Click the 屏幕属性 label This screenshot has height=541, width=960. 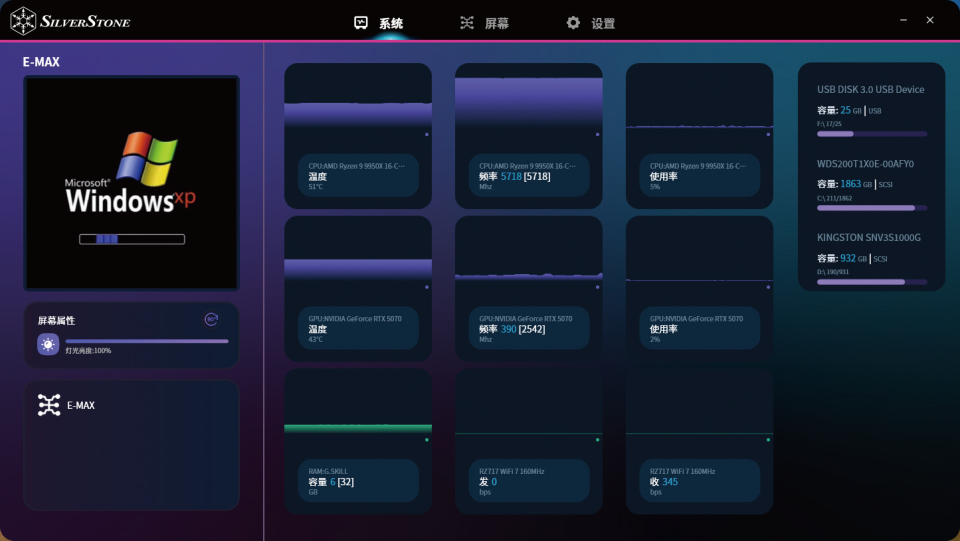click(56, 321)
